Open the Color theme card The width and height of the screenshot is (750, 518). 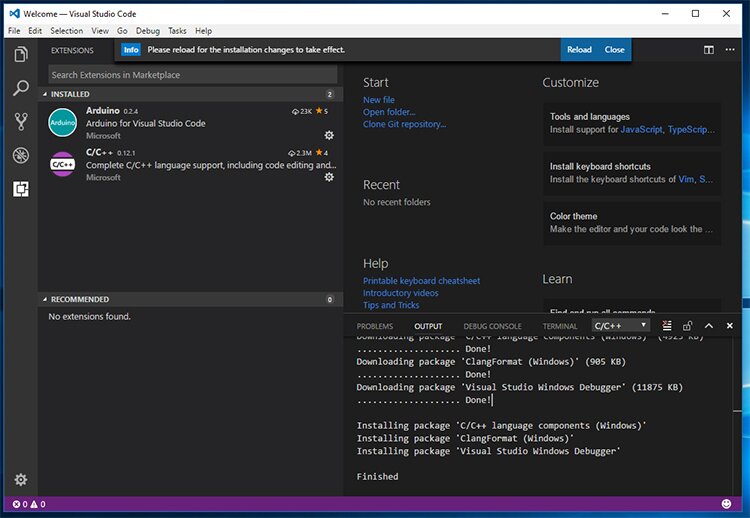click(x=632, y=223)
